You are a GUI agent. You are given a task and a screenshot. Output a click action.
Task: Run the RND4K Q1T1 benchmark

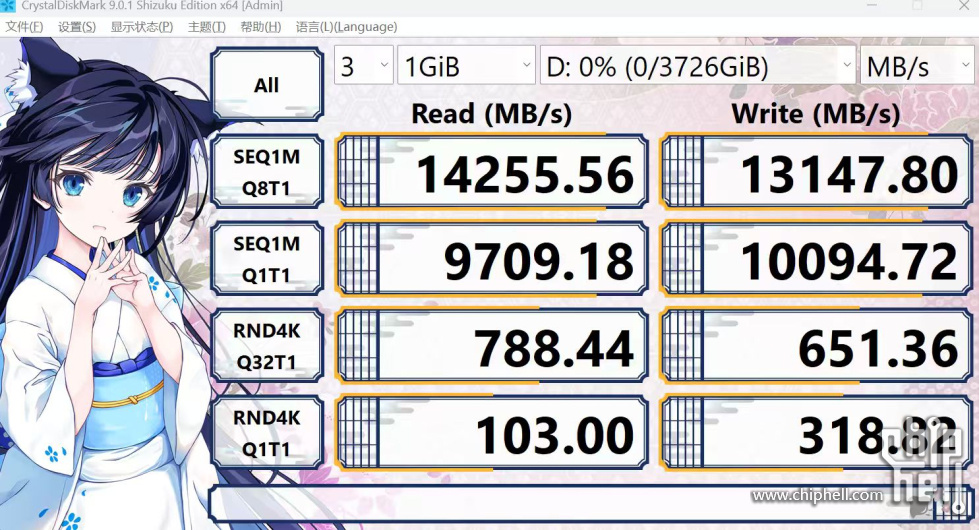tap(266, 433)
